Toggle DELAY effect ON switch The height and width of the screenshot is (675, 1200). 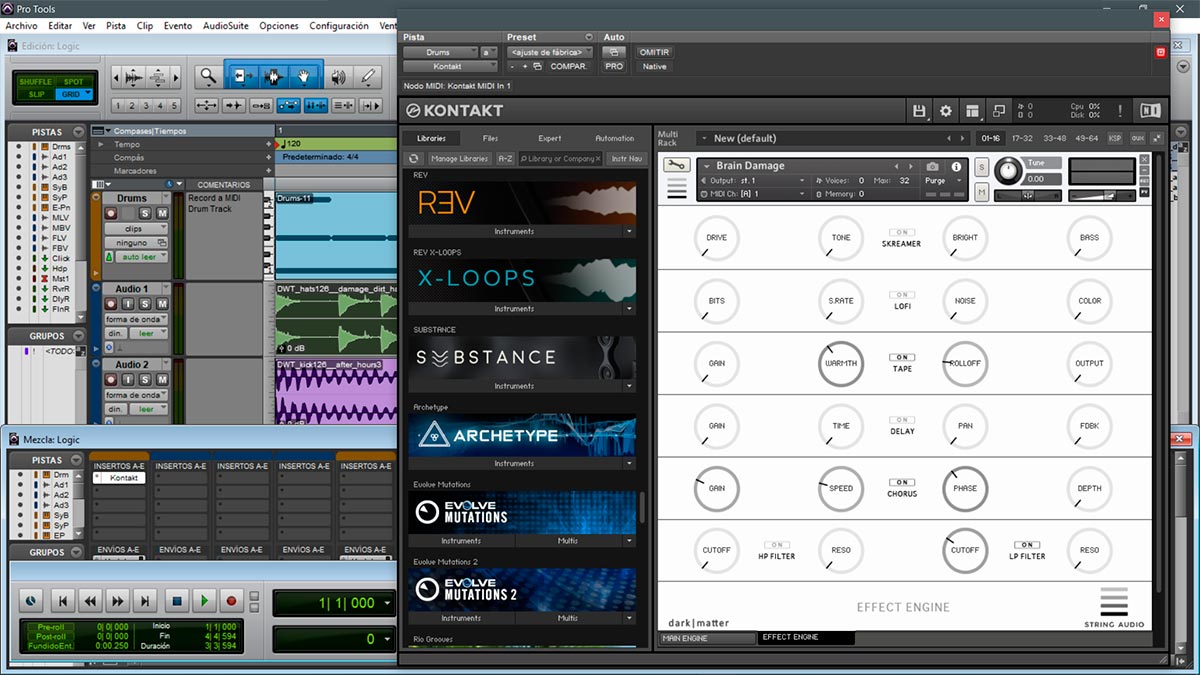coord(902,420)
